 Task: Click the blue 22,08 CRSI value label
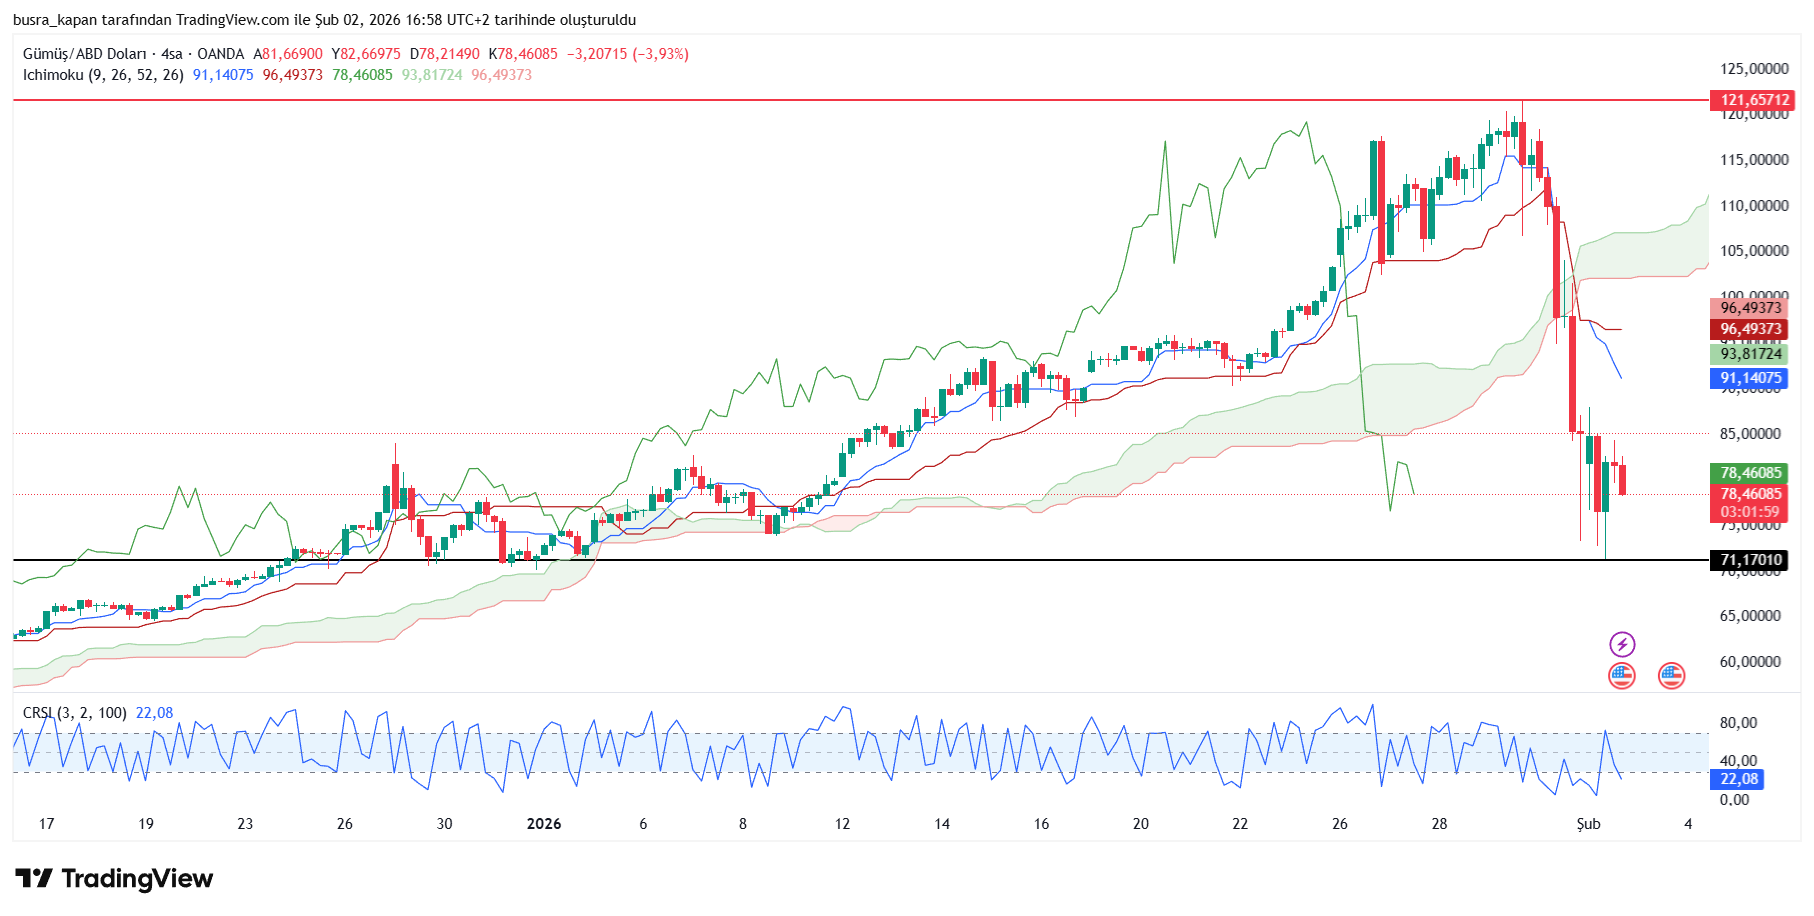1738,779
